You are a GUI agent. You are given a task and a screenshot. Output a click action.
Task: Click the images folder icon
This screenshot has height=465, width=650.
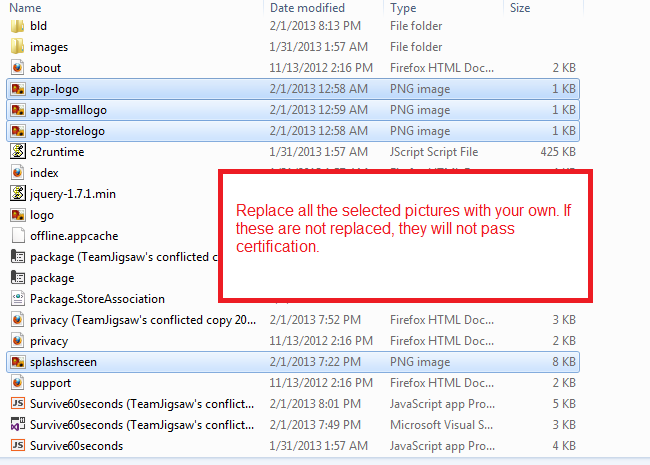click(17, 46)
